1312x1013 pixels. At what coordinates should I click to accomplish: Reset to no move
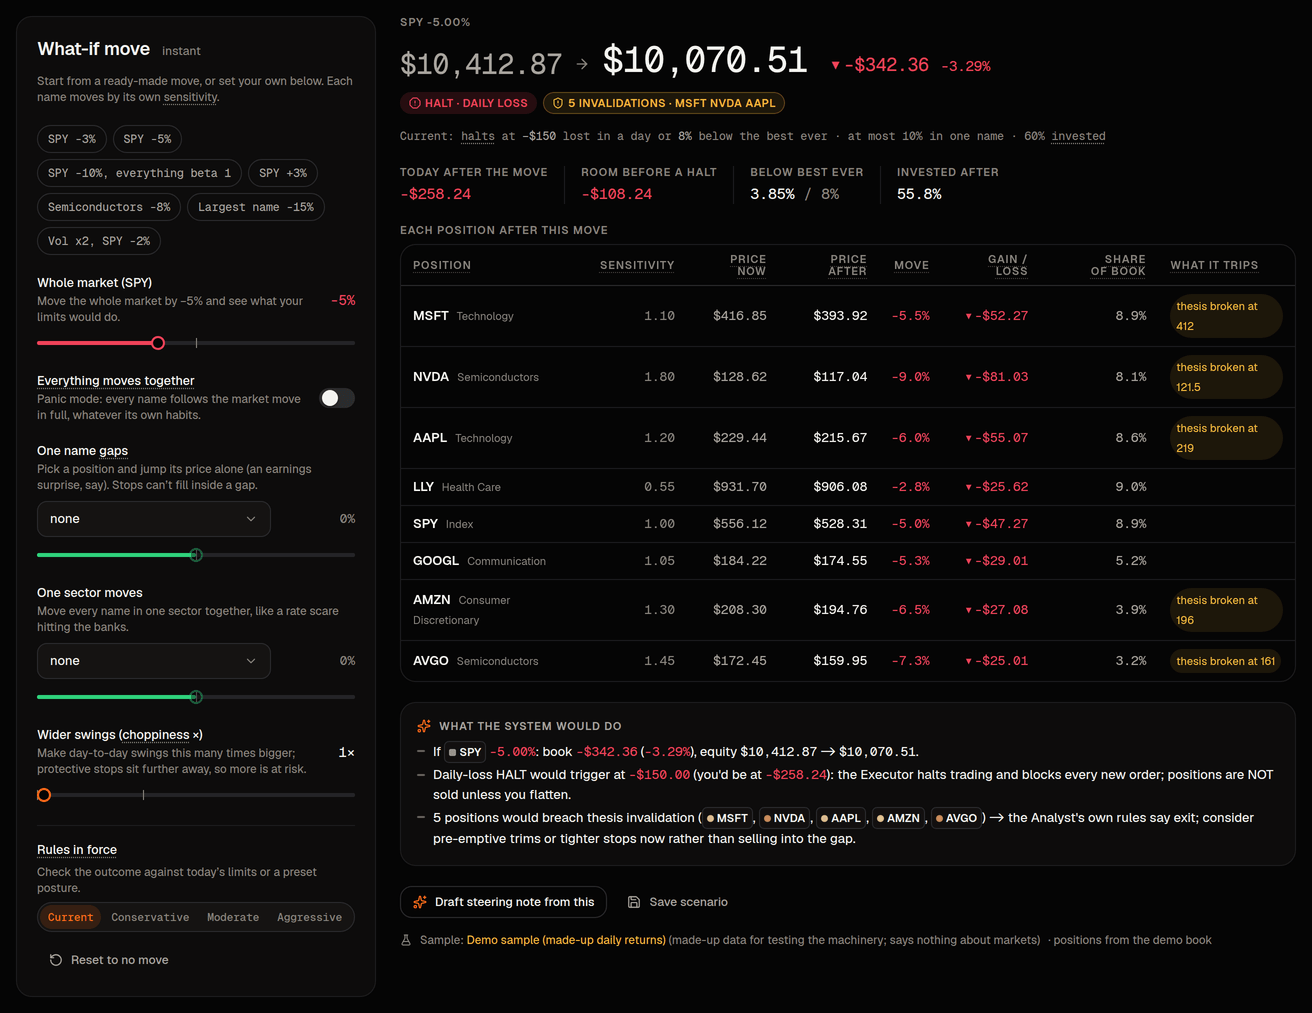click(109, 960)
